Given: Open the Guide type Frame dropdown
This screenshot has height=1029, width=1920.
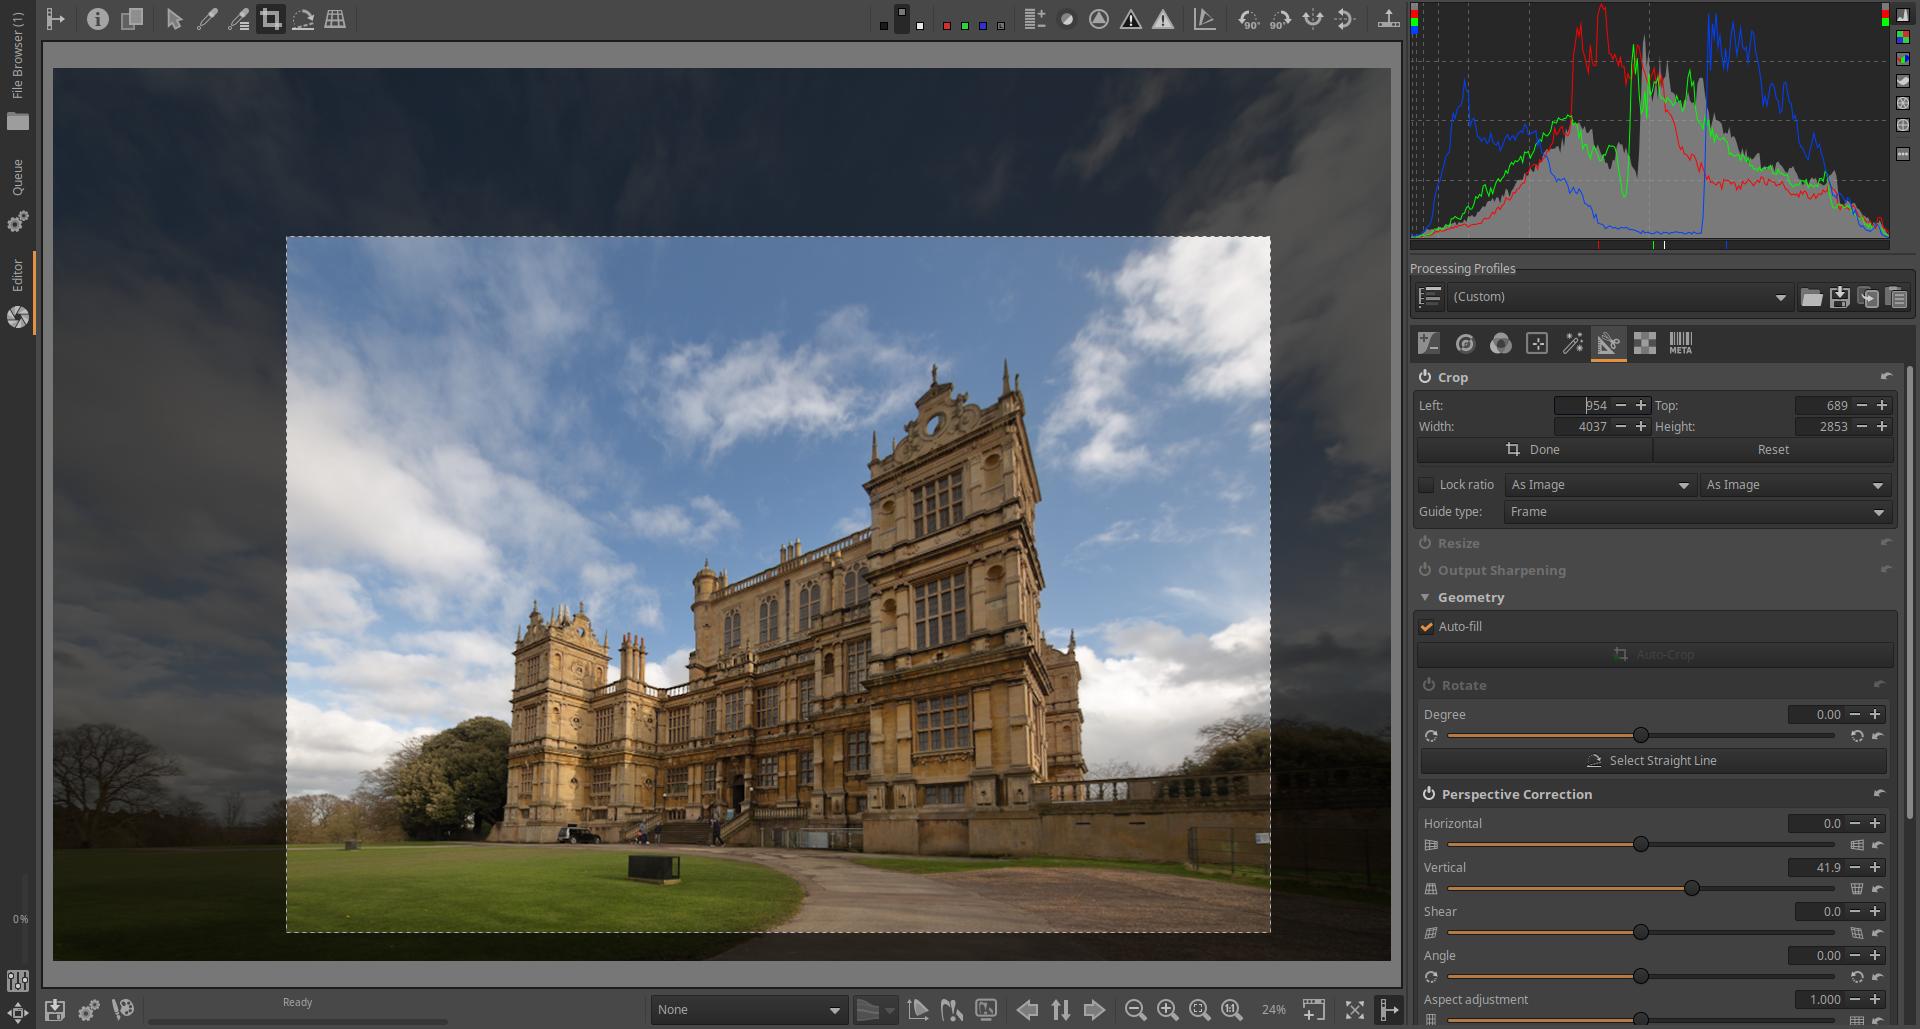Looking at the screenshot, I should (x=1697, y=512).
